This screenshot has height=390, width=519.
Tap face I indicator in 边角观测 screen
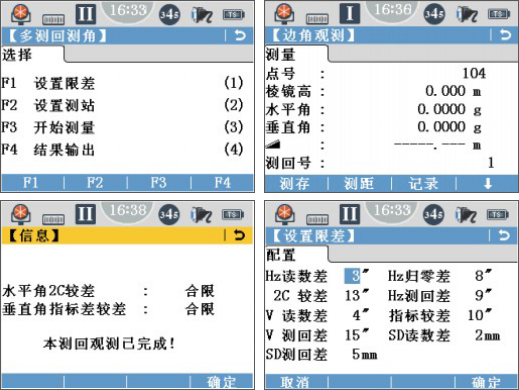click(350, 14)
